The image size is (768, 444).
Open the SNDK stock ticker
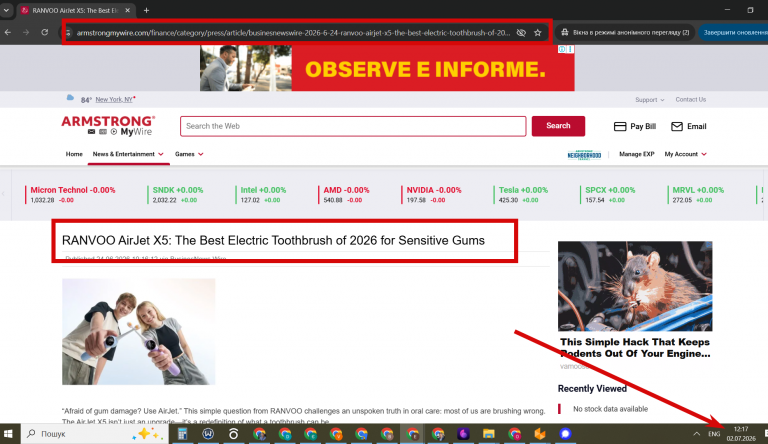coord(177,194)
